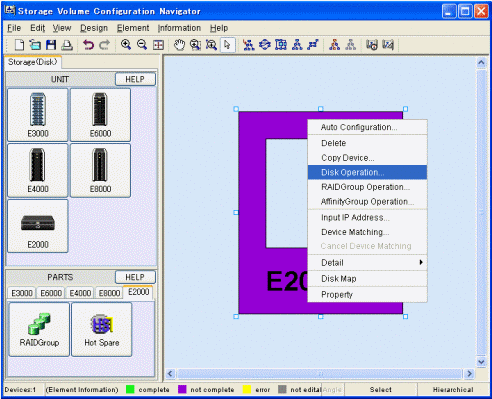Click the Save floppy disk icon
This screenshot has height=399, width=492.
point(51,45)
